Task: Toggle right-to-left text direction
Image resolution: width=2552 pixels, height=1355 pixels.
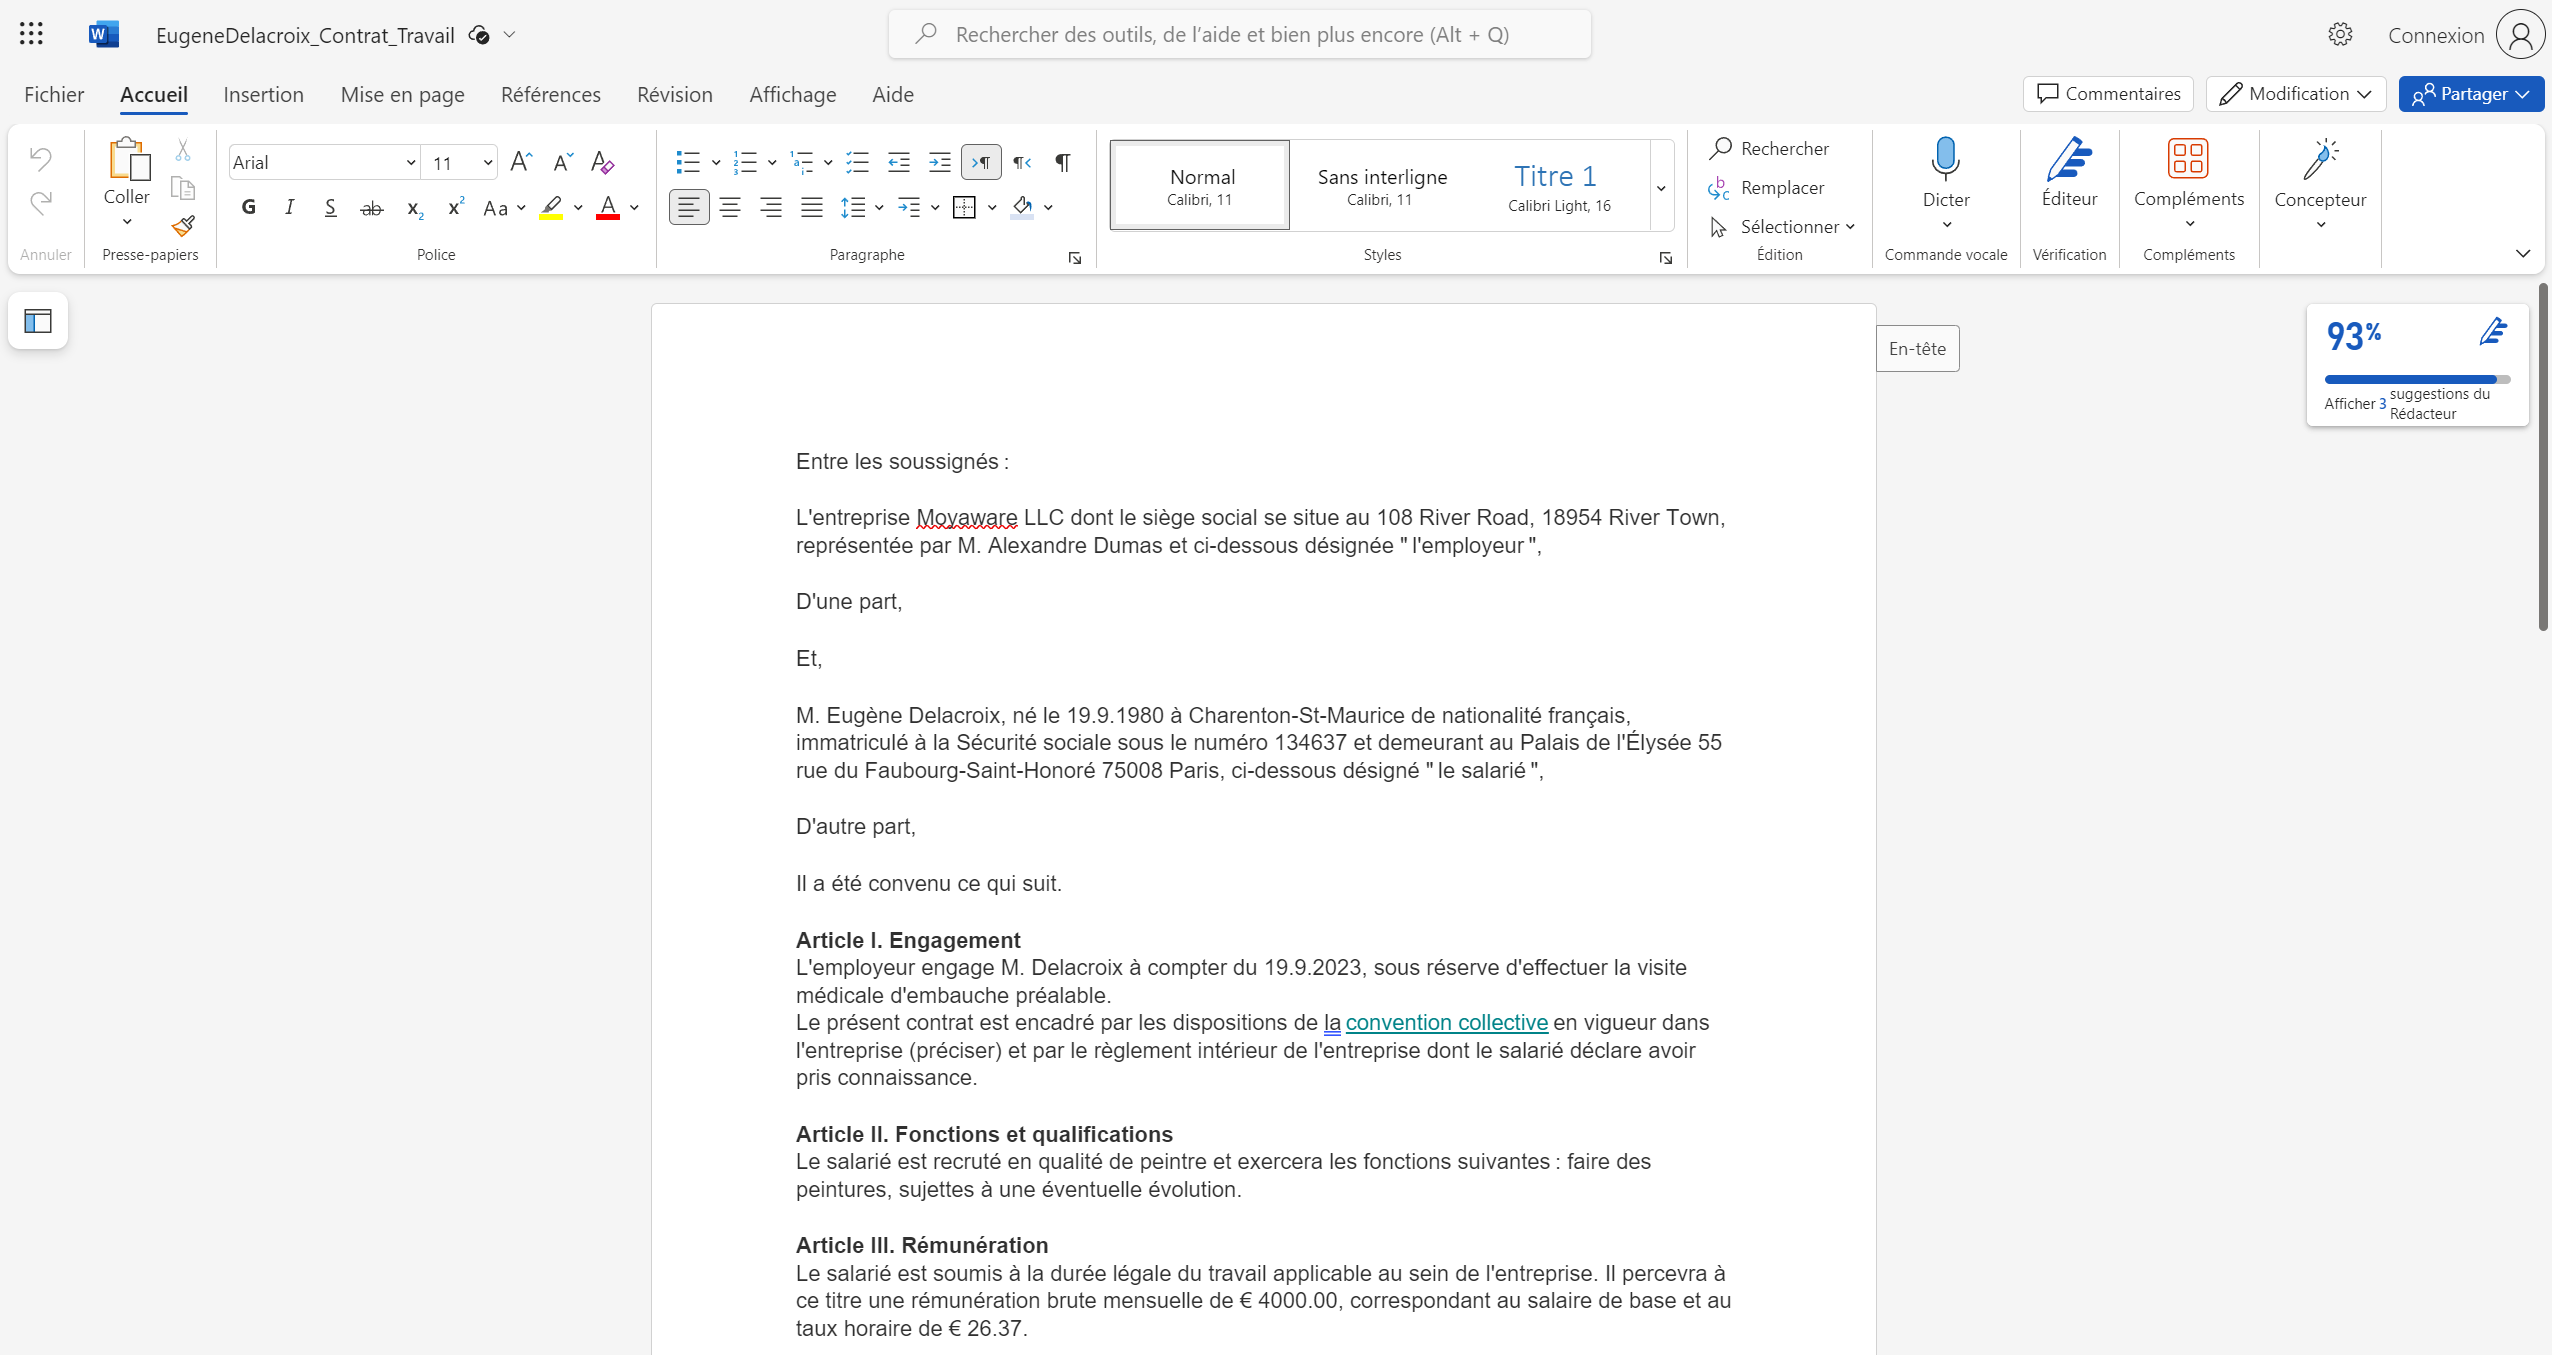Action: pos(1022,162)
